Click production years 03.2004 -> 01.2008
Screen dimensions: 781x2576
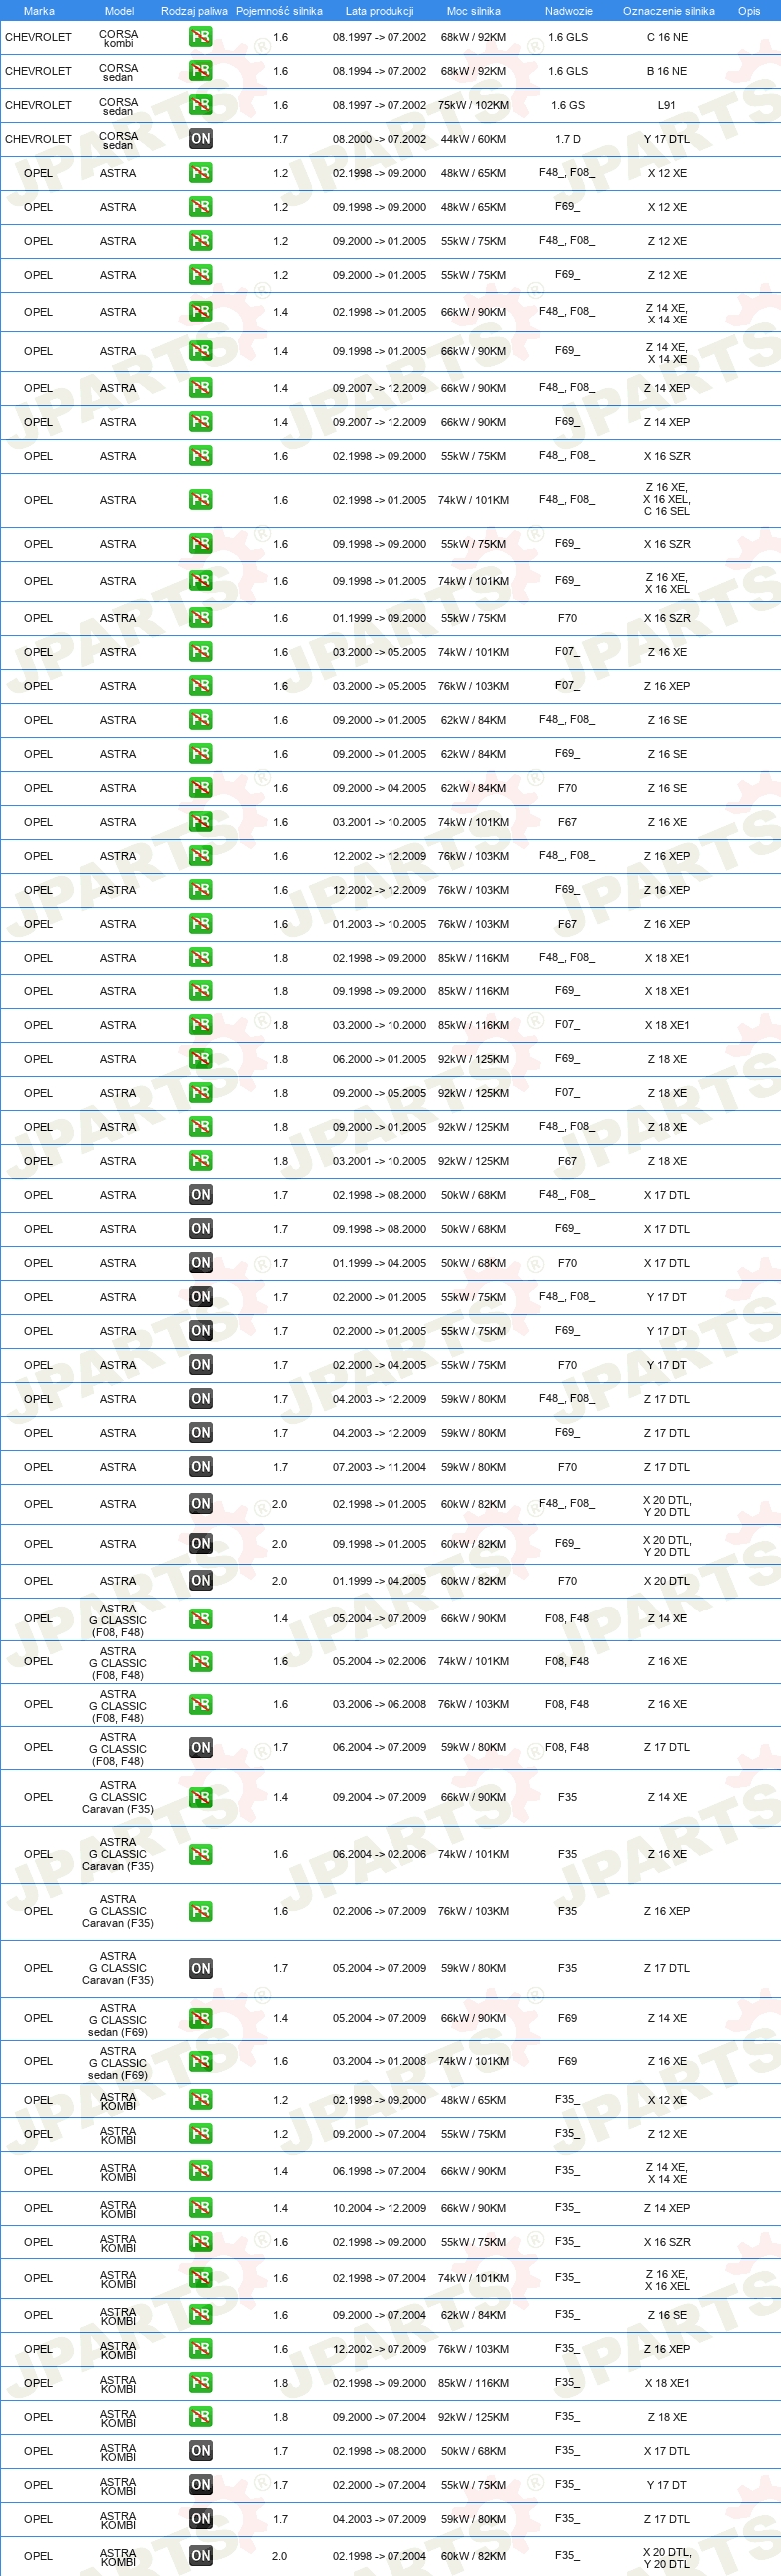(x=379, y=2062)
